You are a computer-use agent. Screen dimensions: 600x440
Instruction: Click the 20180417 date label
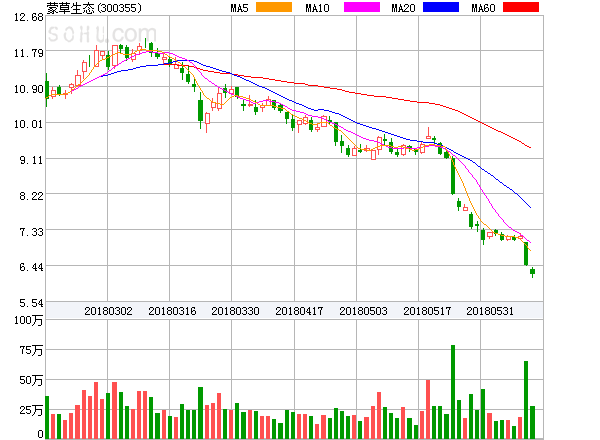299,311
